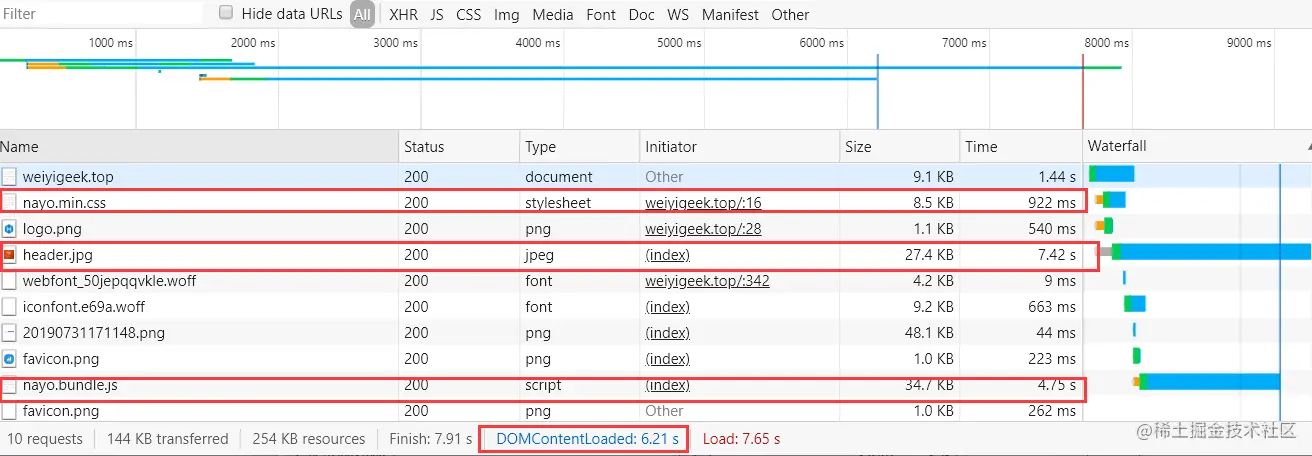Click the 144 KB transferred status entry
Screen dimensions: 1312x456
(x=166, y=438)
